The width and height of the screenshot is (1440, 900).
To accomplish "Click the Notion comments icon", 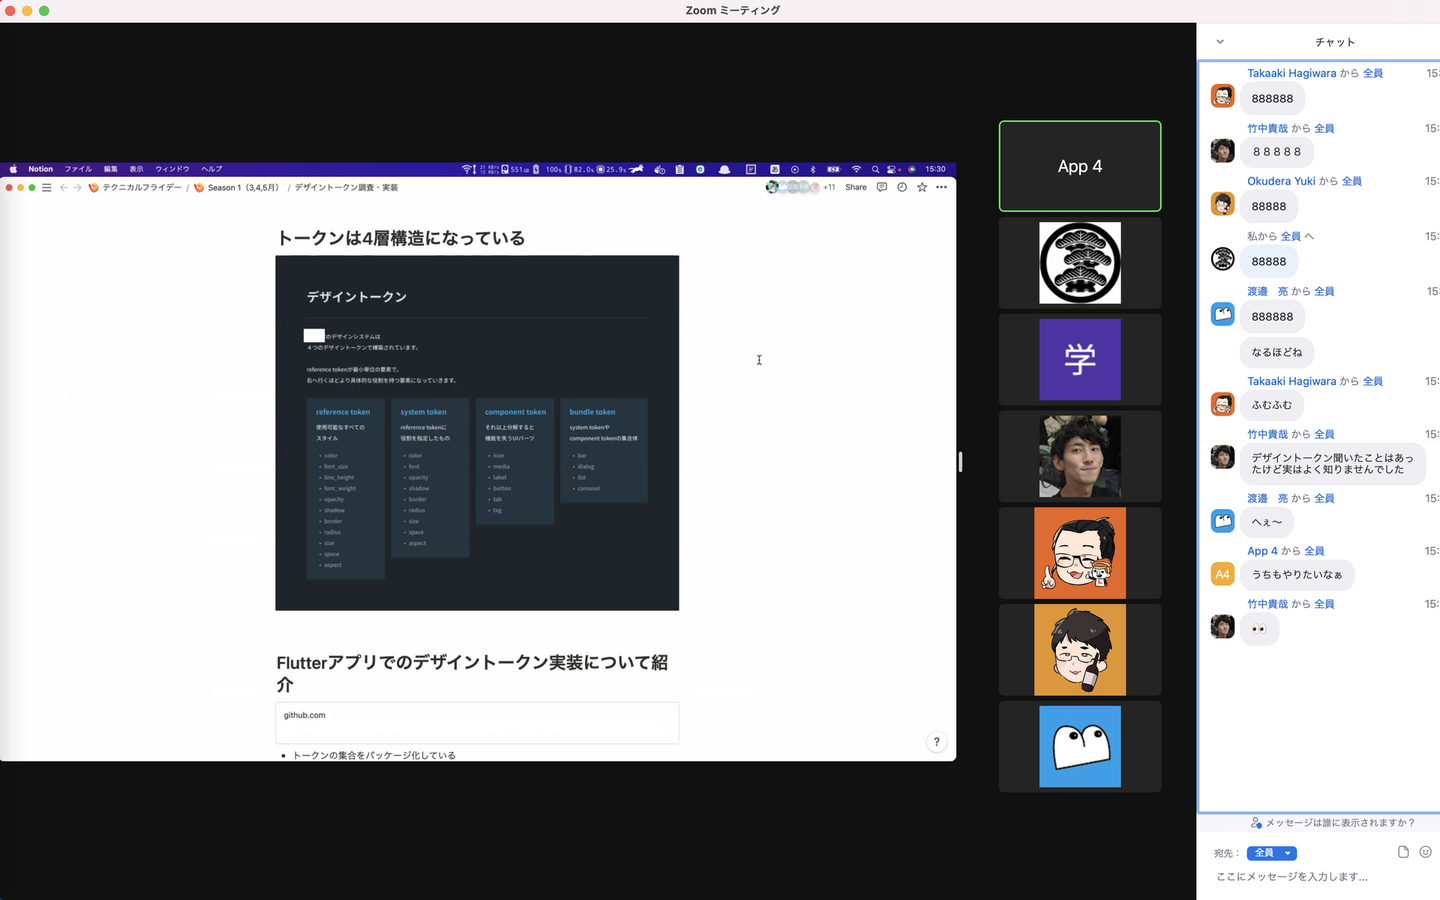I will pos(881,187).
